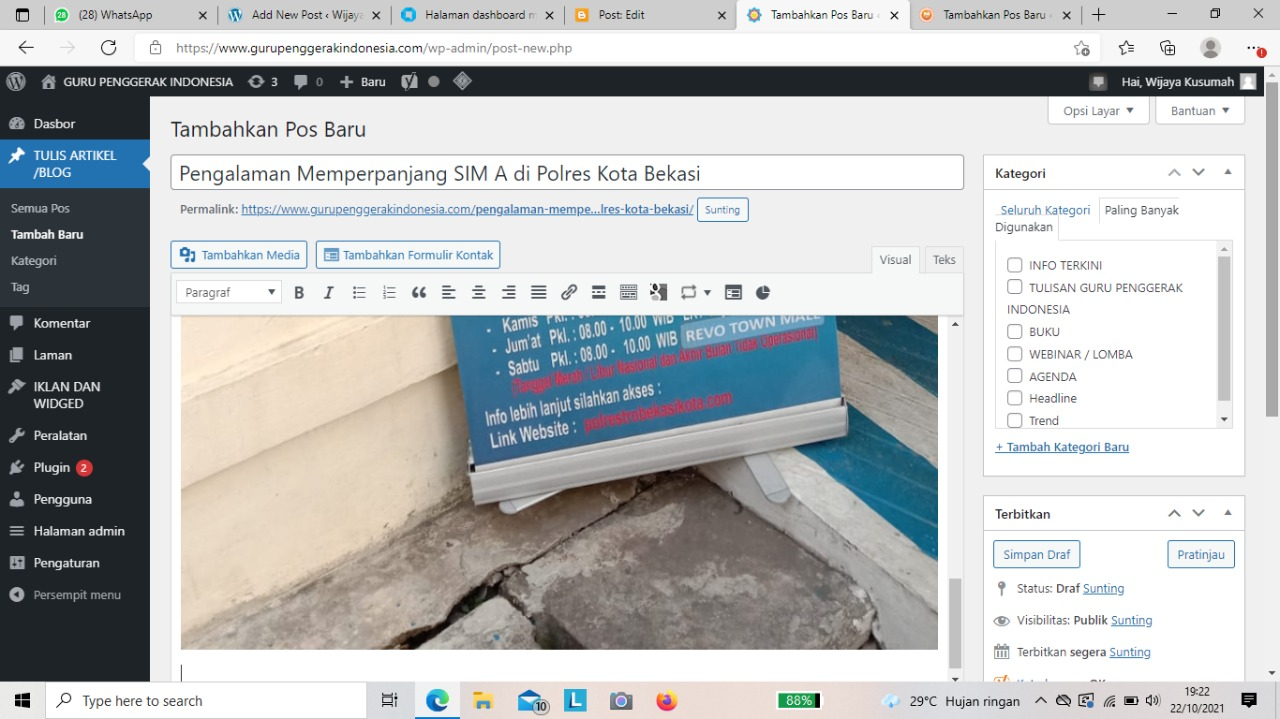Check the Headline category
The height and width of the screenshot is (719, 1280).
1014,398
